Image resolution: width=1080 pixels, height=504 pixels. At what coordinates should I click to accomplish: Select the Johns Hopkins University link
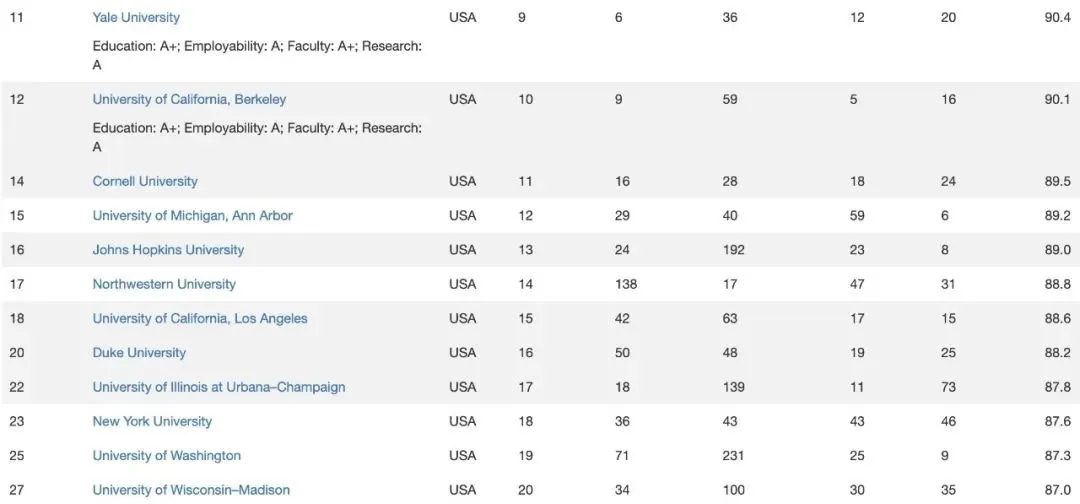pyautogui.click(x=168, y=249)
